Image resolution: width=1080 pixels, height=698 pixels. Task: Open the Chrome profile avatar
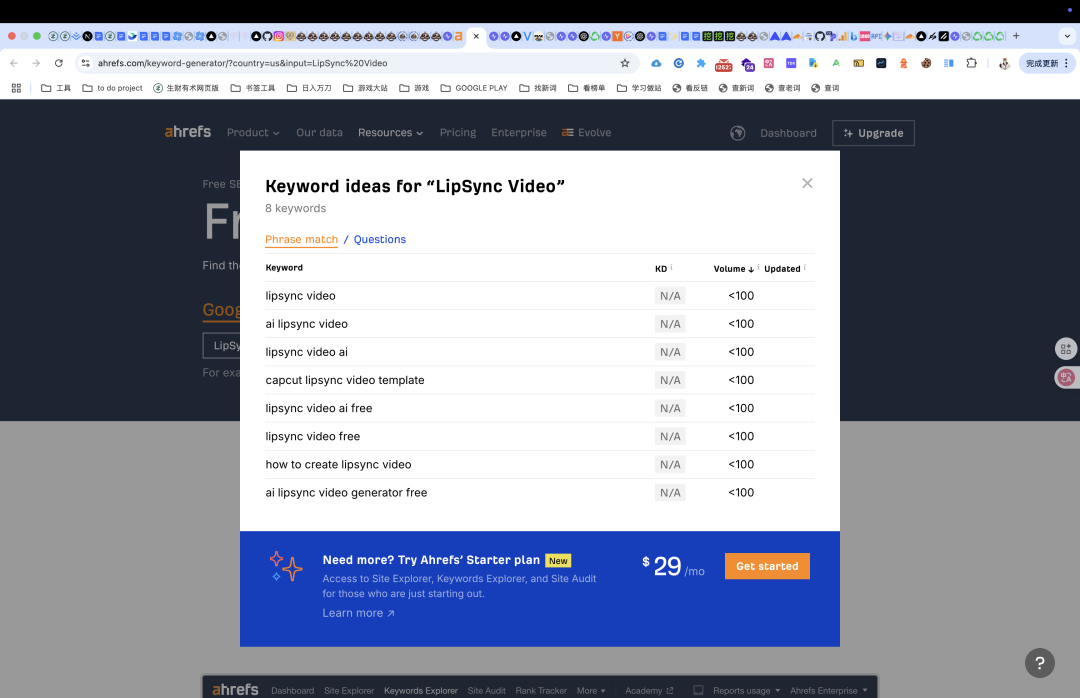[1004, 63]
